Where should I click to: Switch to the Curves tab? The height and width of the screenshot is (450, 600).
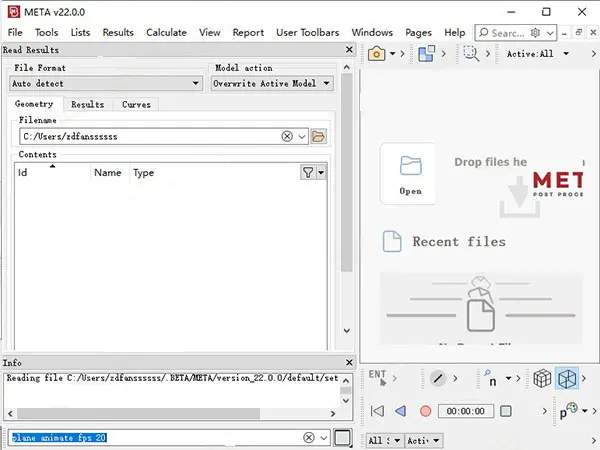(136, 104)
